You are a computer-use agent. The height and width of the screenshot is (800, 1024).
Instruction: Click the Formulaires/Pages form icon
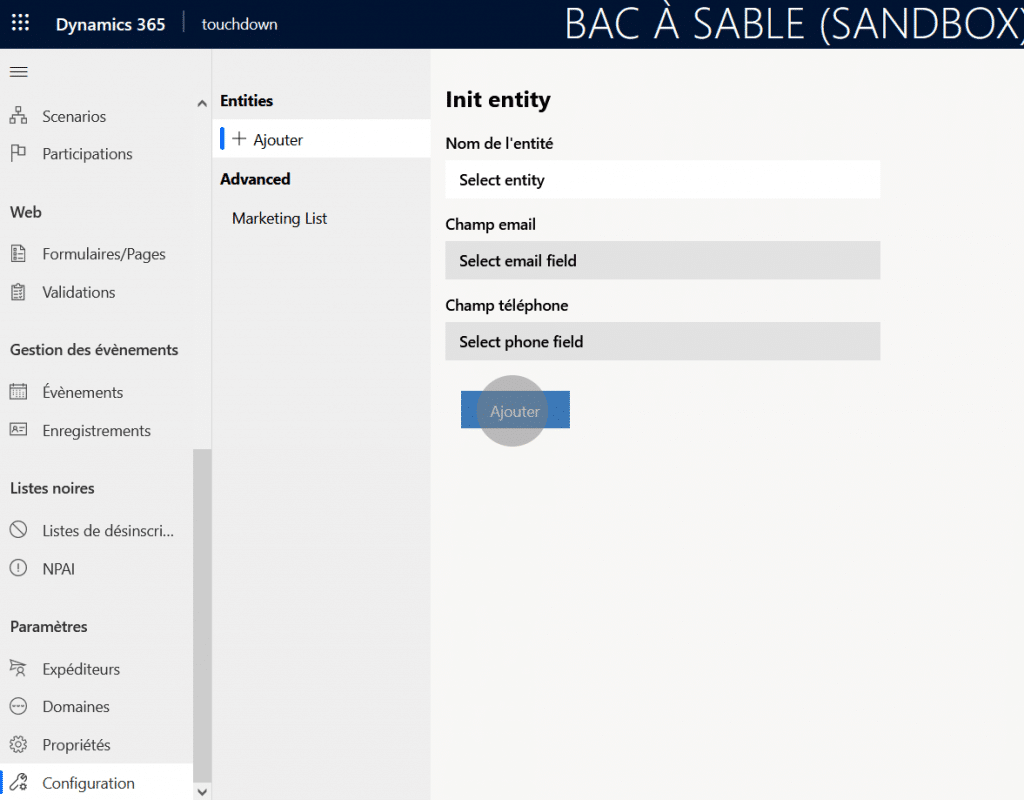click(18, 254)
